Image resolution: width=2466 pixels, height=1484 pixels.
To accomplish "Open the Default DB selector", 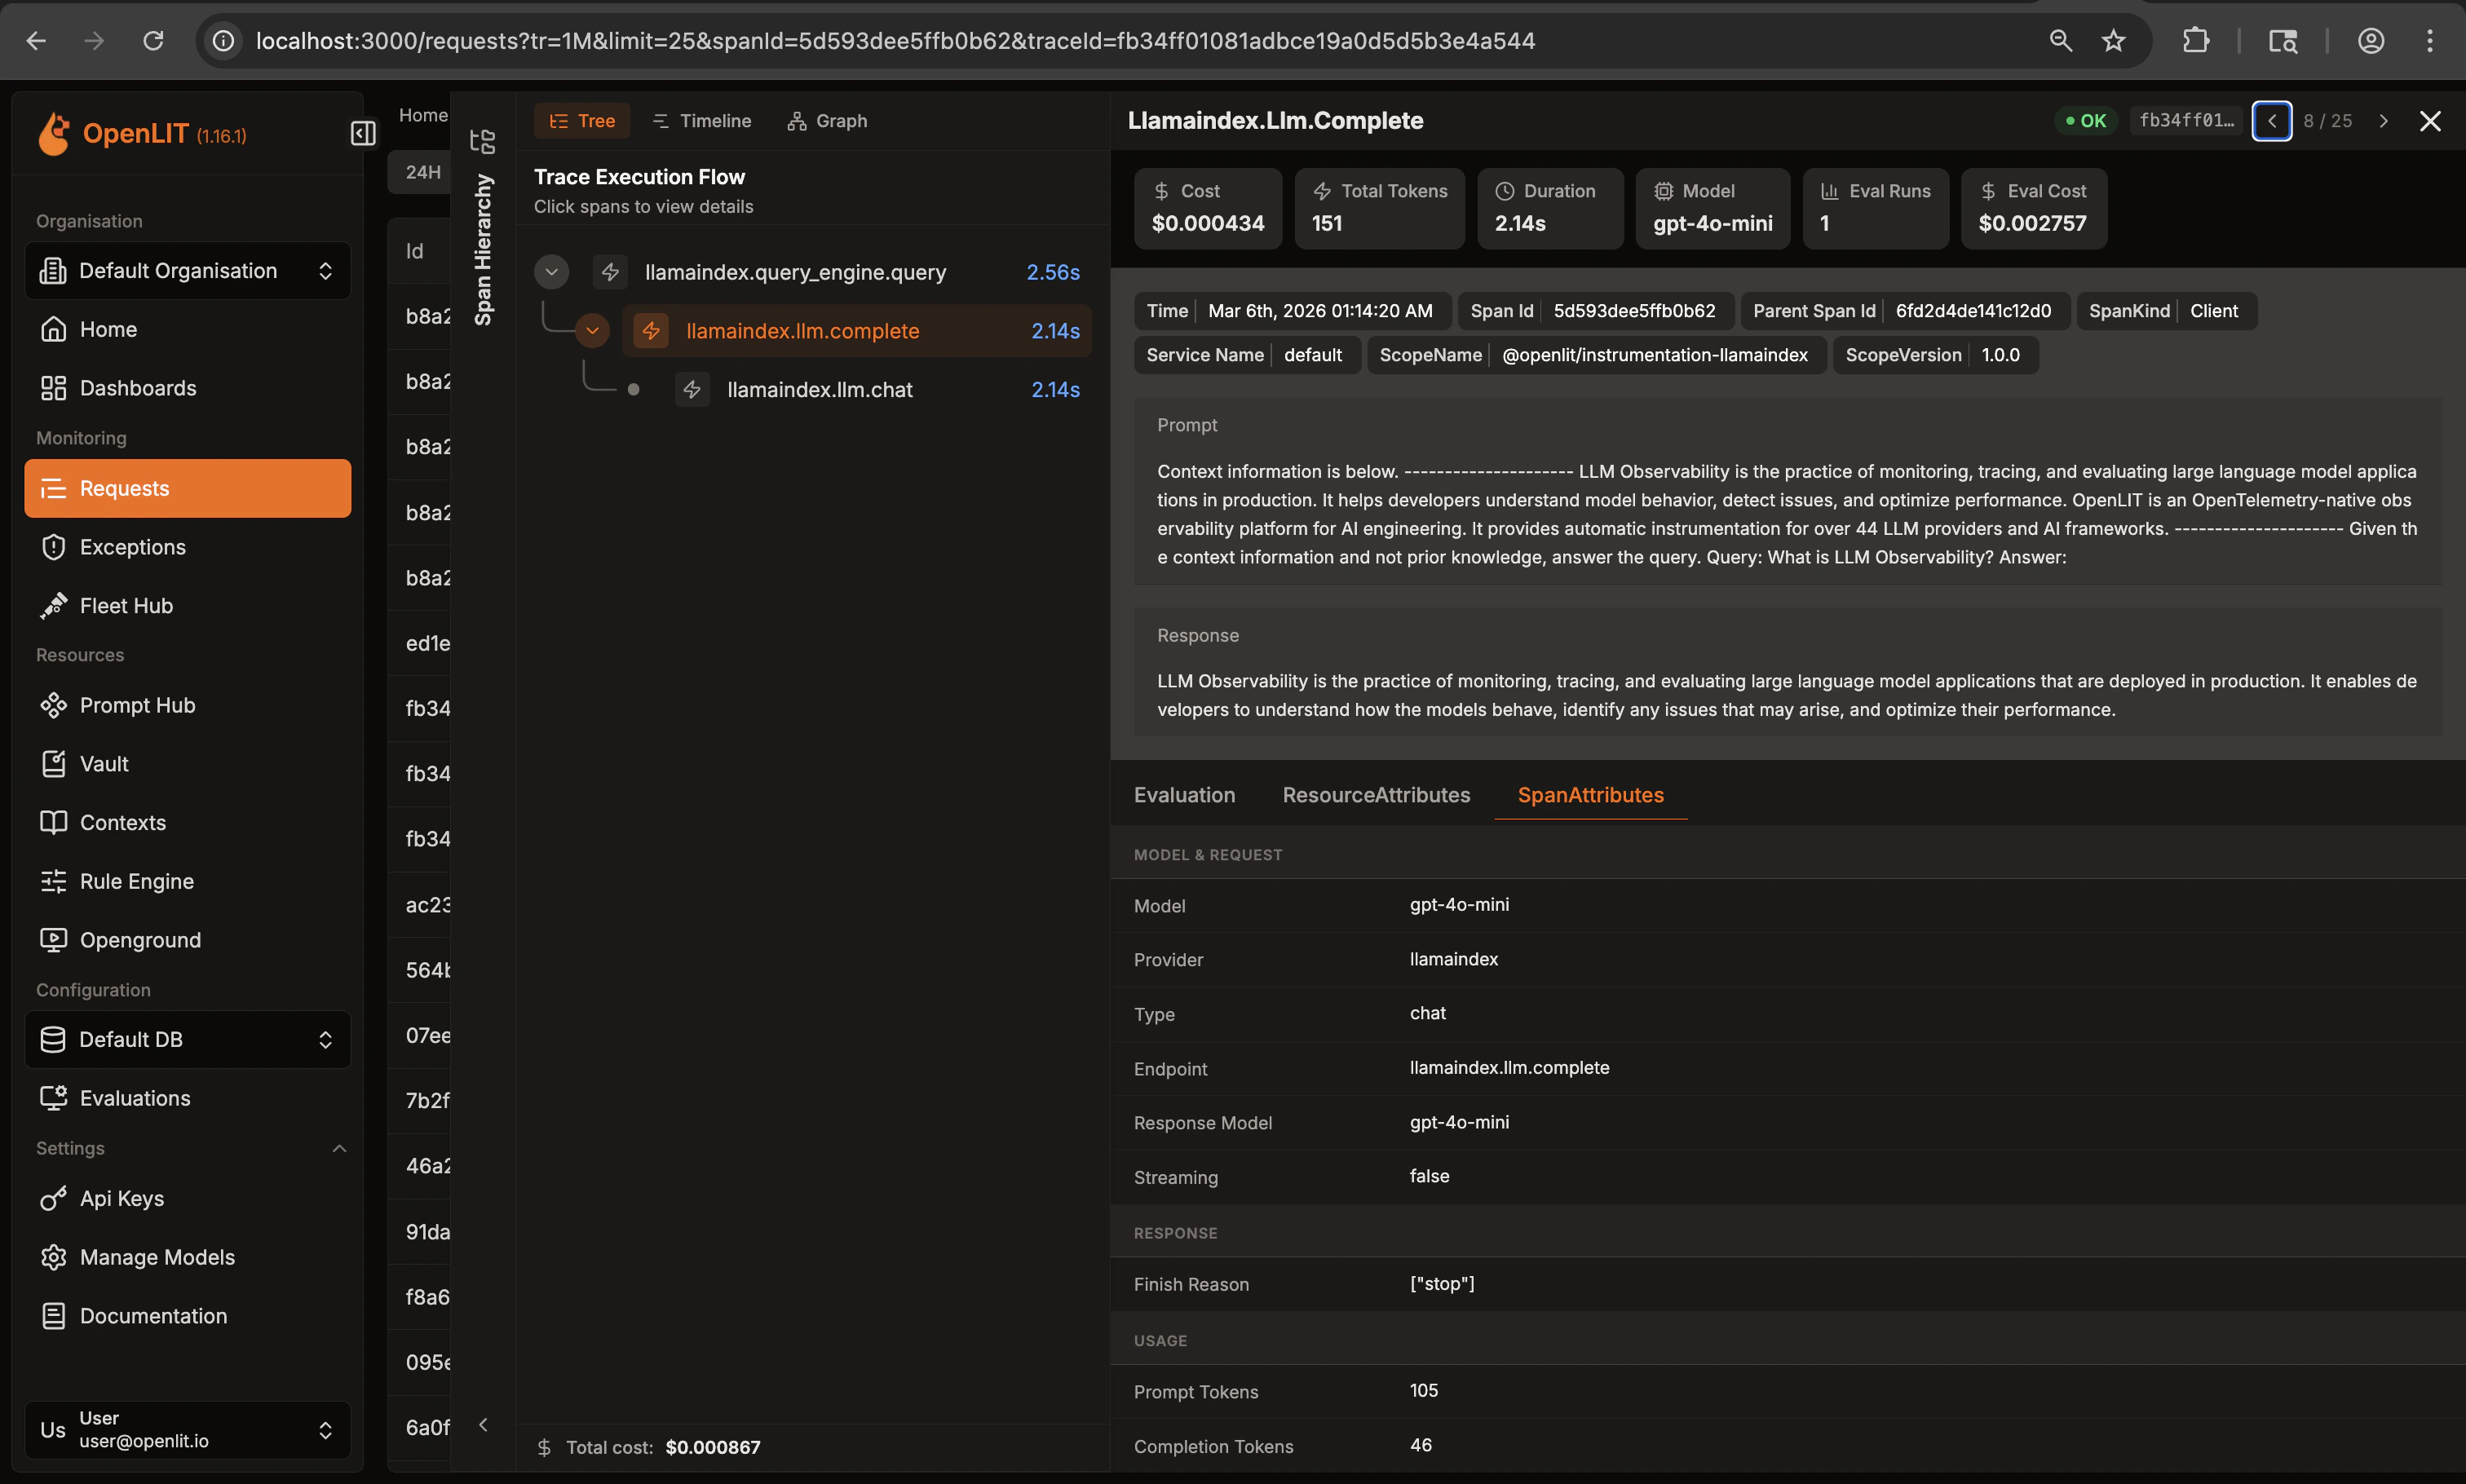I will click(187, 1039).
